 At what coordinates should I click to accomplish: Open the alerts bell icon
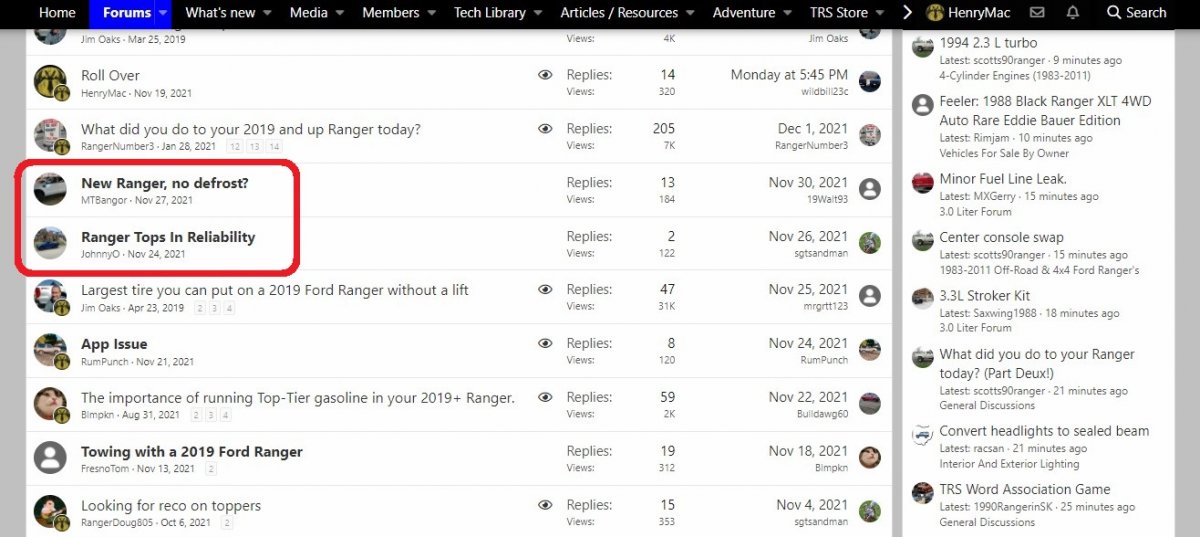1072,13
